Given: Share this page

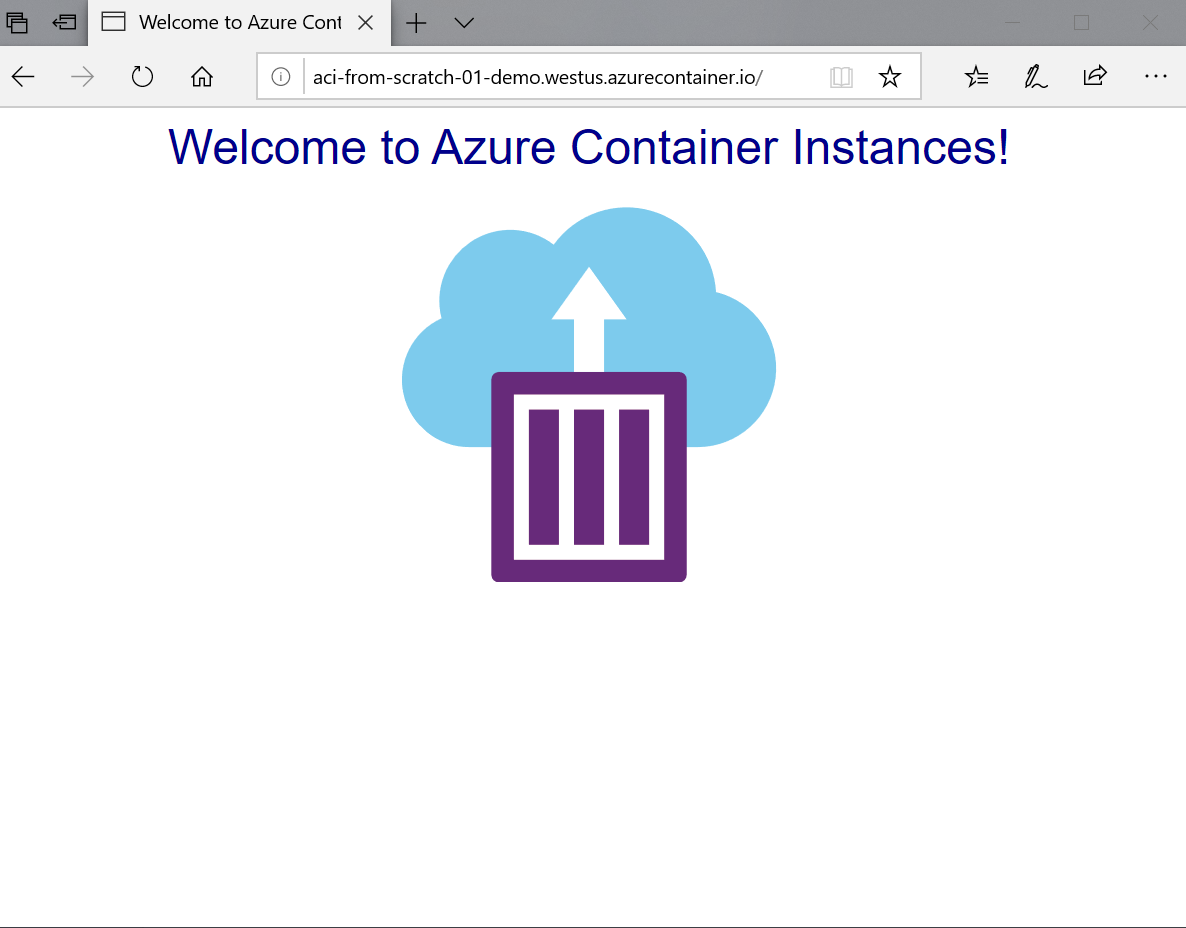Looking at the screenshot, I should (x=1095, y=76).
